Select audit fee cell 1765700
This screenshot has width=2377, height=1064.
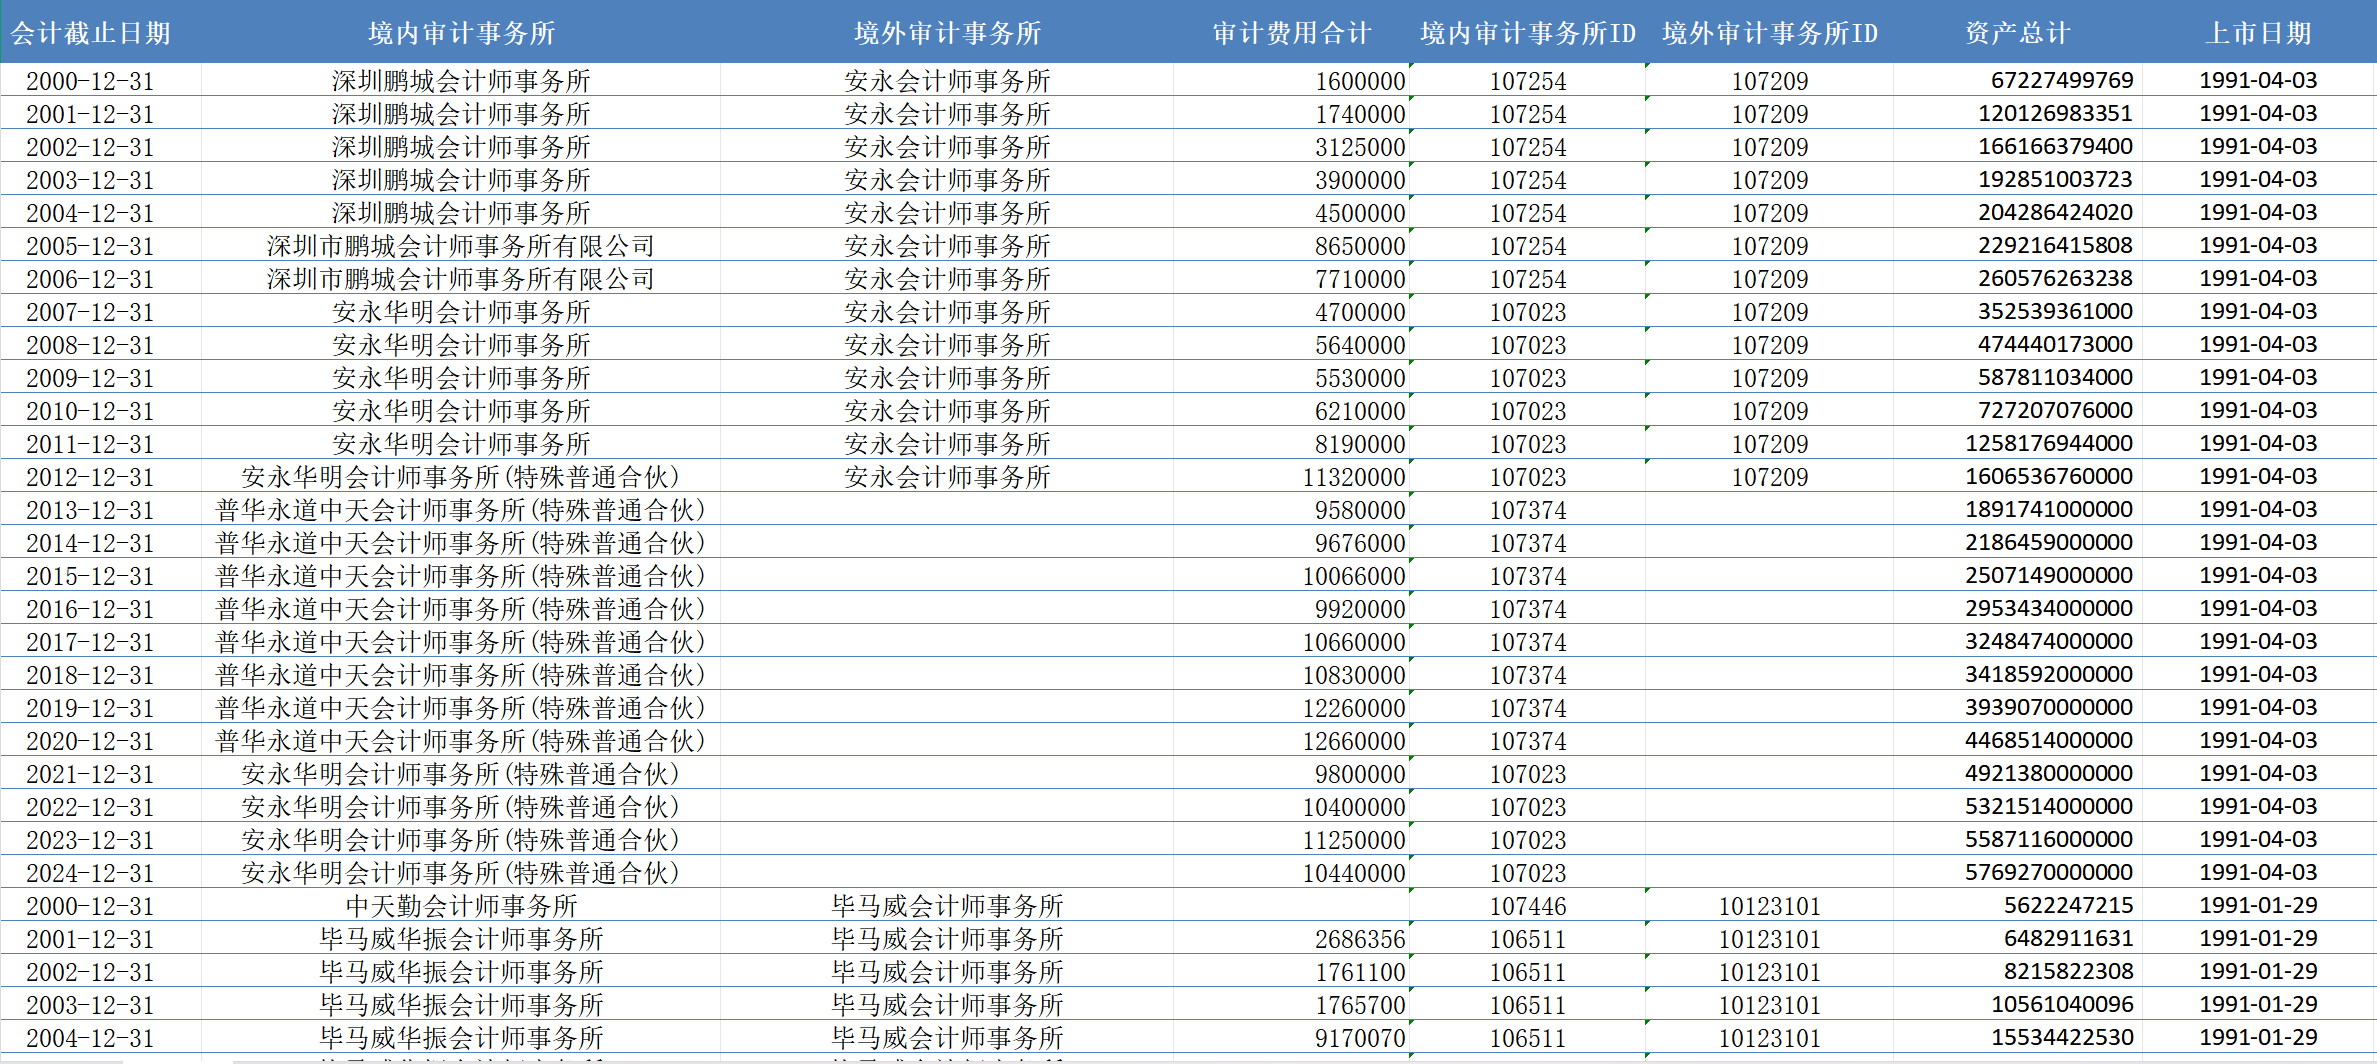1291,1005
